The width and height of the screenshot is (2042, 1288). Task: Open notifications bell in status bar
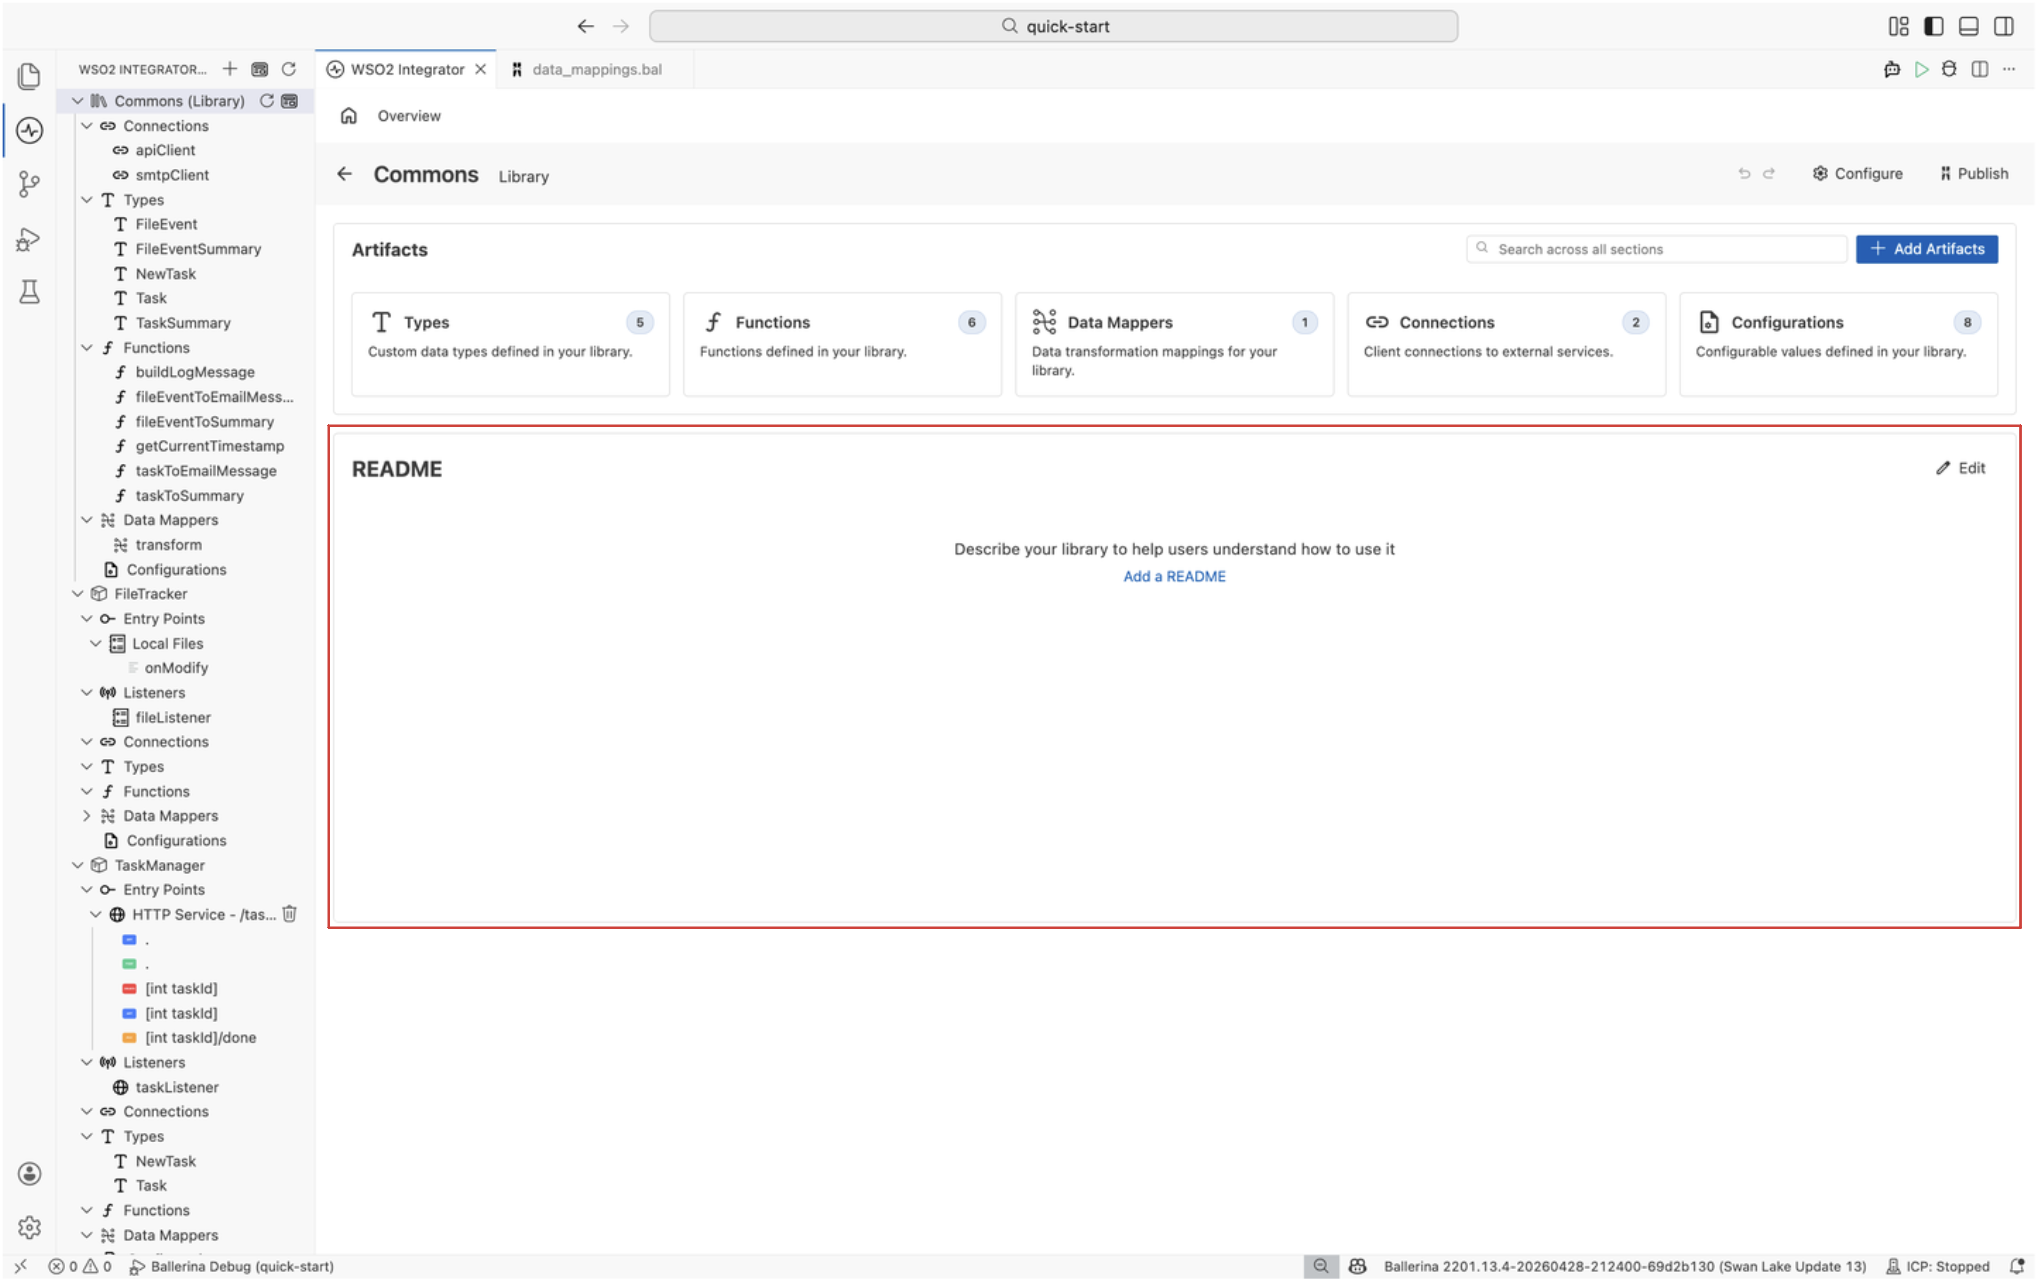[2017, 1267]
